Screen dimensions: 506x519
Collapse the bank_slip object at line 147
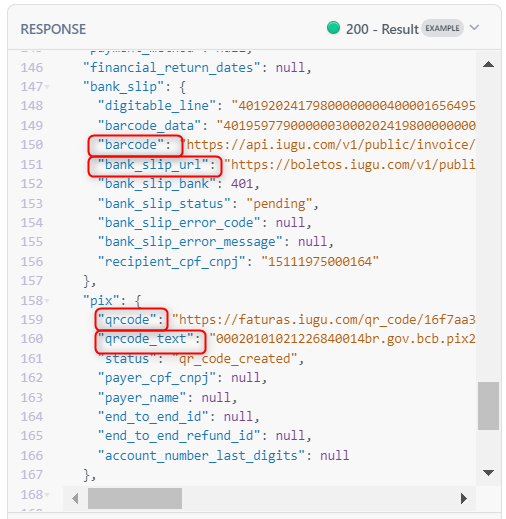point(47,87)
